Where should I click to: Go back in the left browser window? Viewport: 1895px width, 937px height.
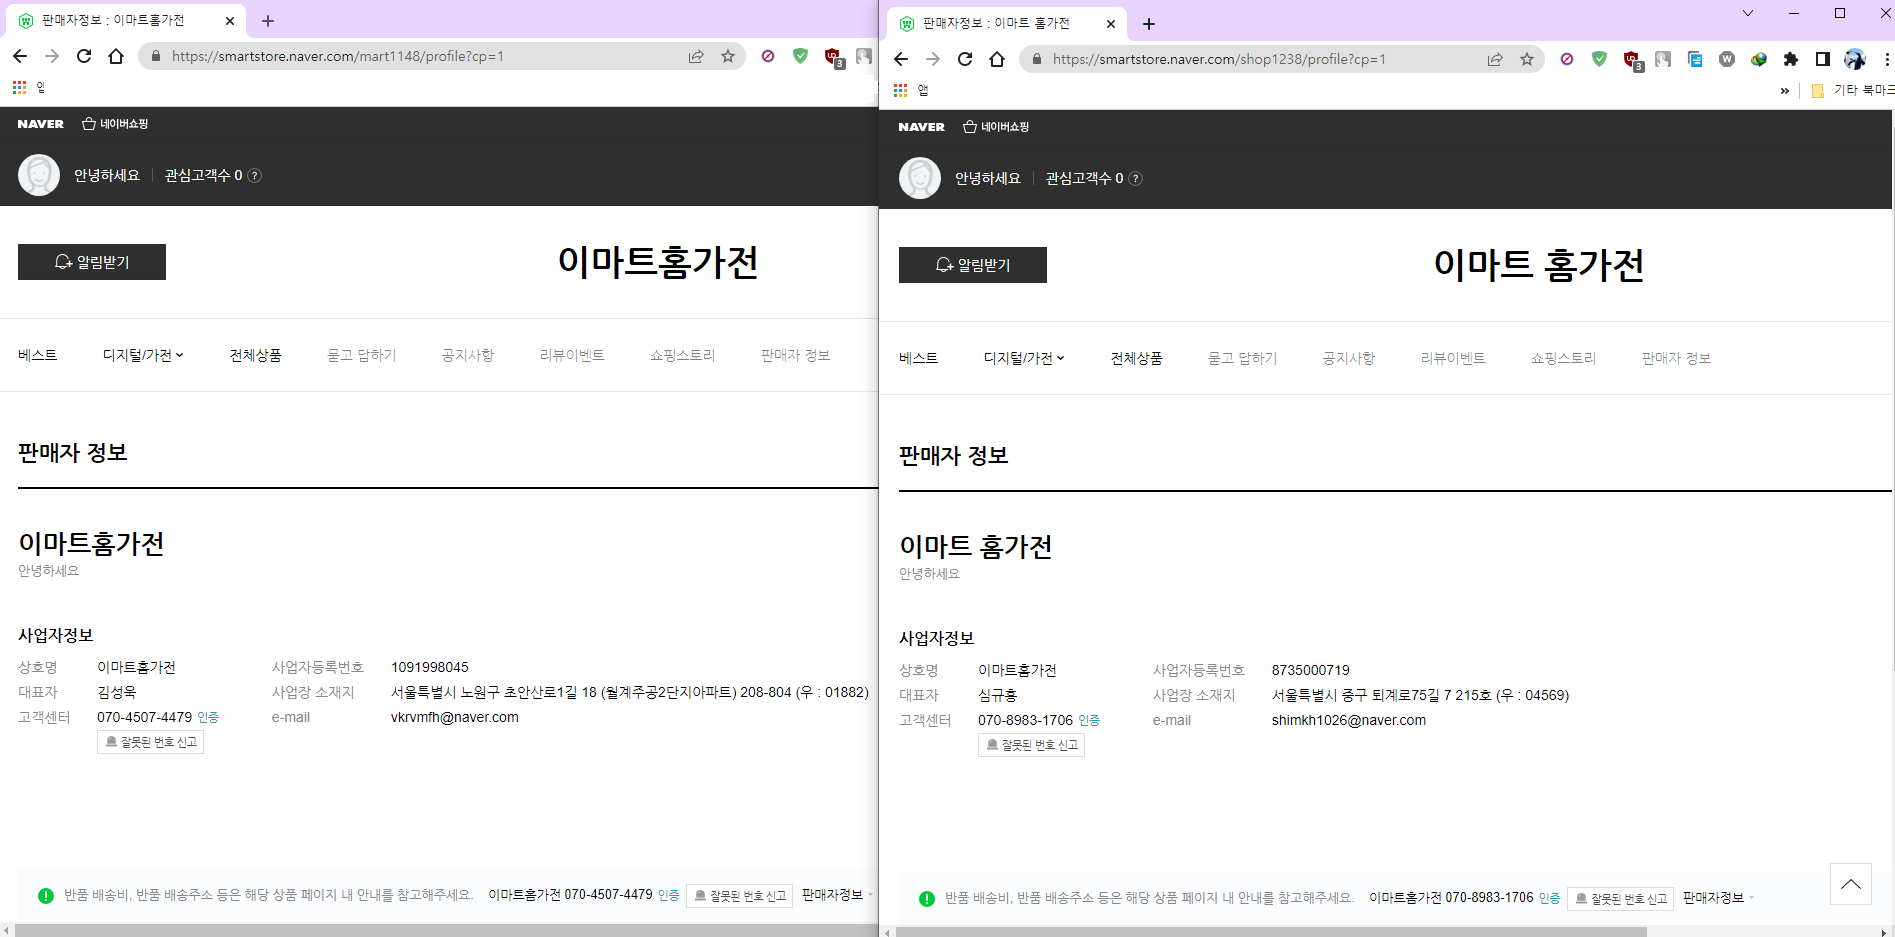(x=20, y=56)
